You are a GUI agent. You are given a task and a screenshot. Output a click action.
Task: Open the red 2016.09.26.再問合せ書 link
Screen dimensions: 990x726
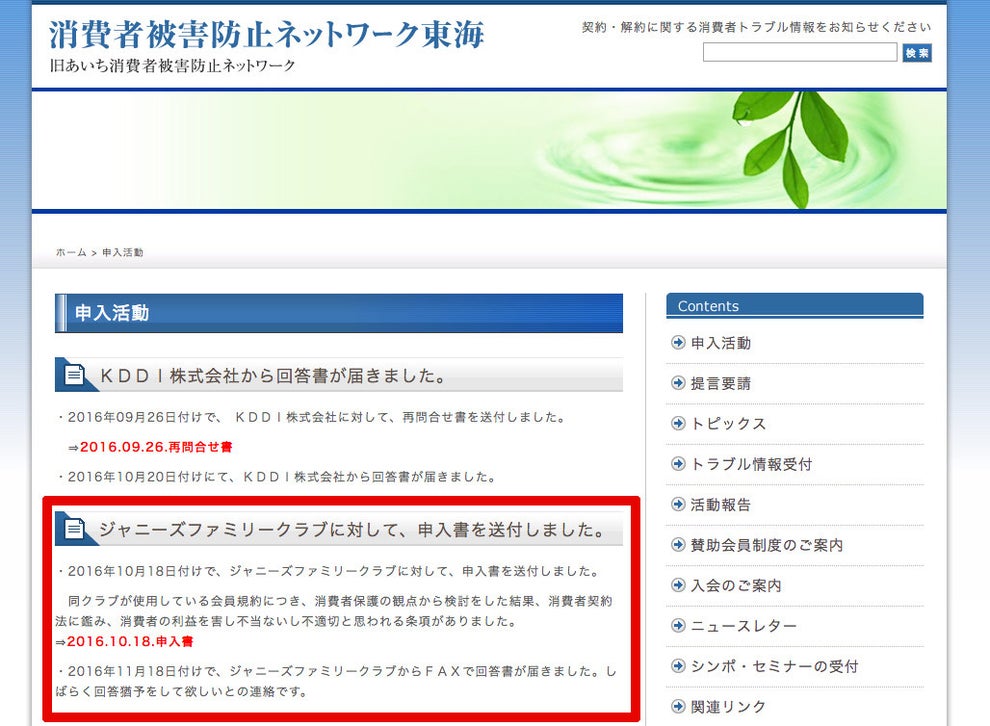point(155,447)
